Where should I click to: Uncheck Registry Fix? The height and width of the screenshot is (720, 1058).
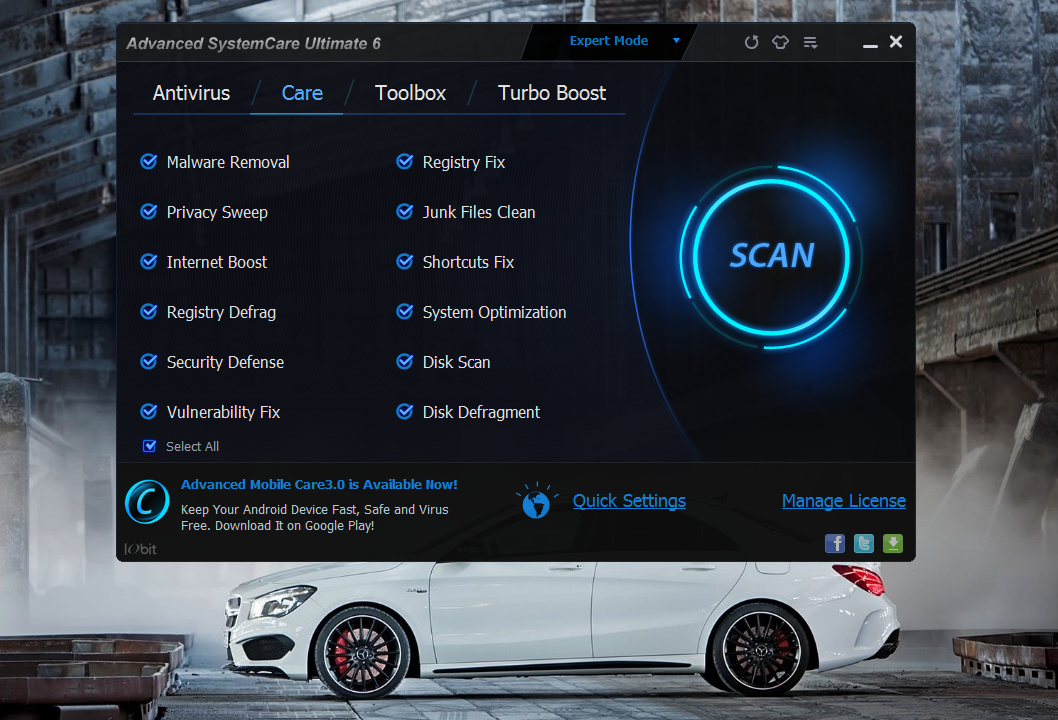click(405, 162)
